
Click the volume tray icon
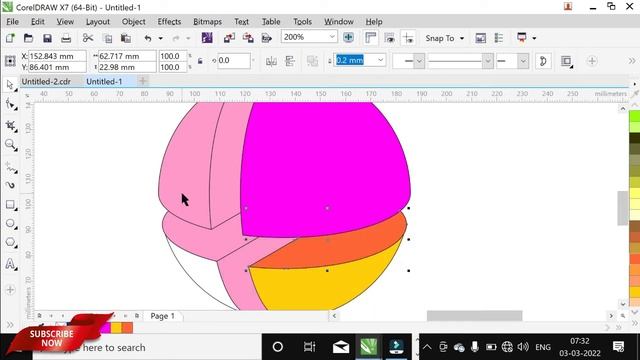(x=523, y=347)
